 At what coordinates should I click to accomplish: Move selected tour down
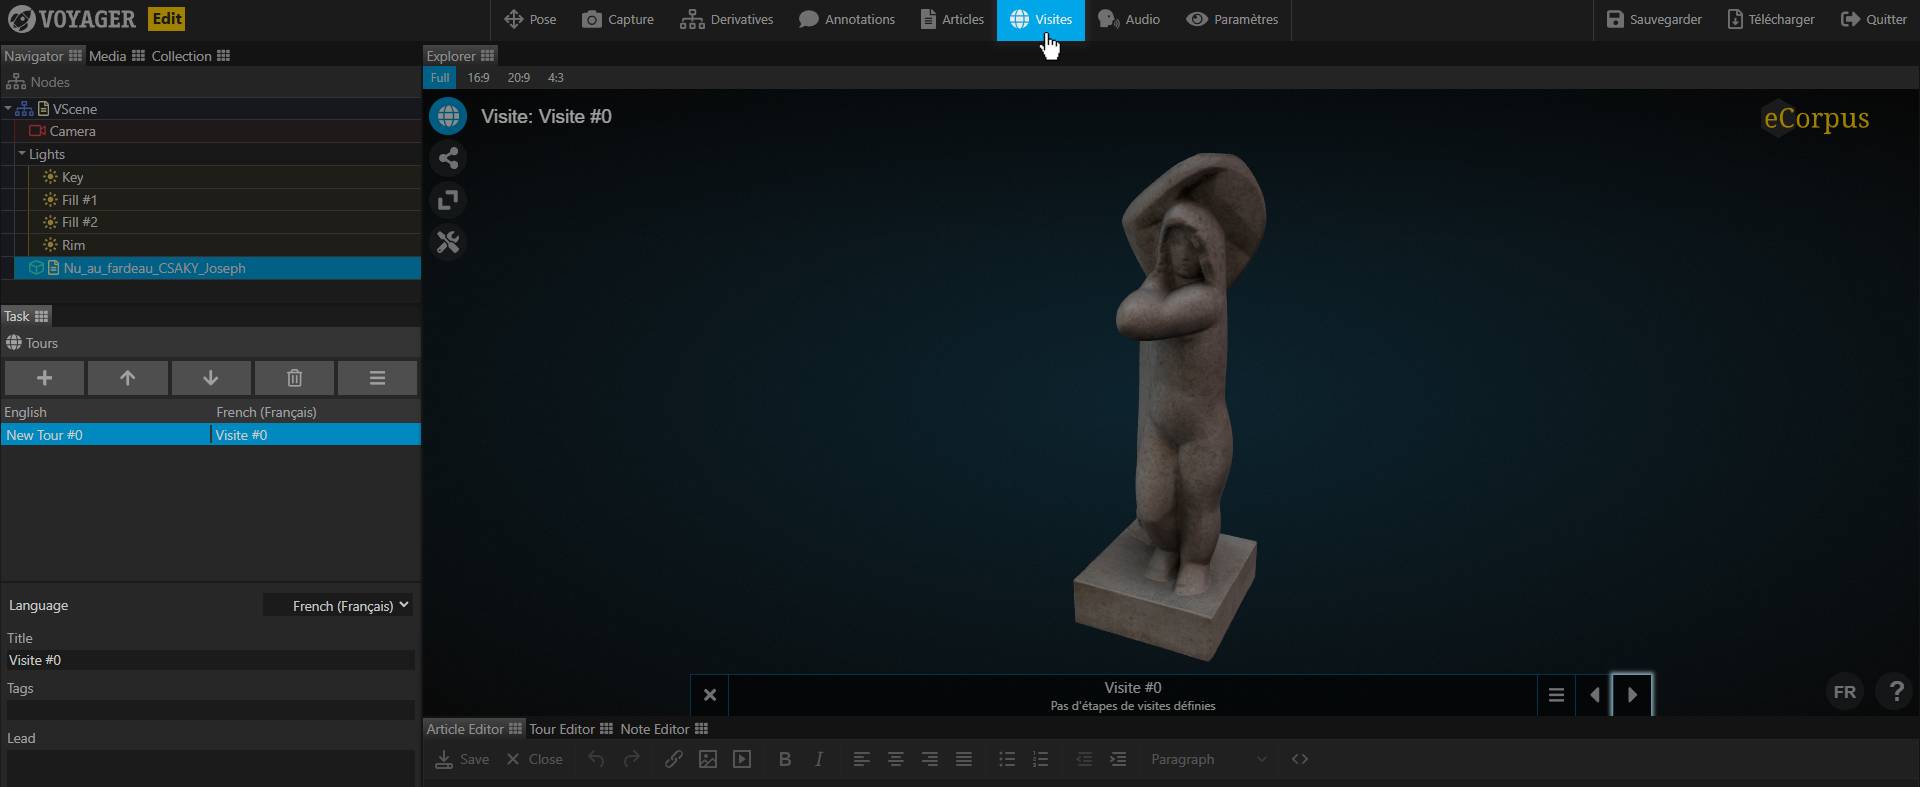click(211, 378)
